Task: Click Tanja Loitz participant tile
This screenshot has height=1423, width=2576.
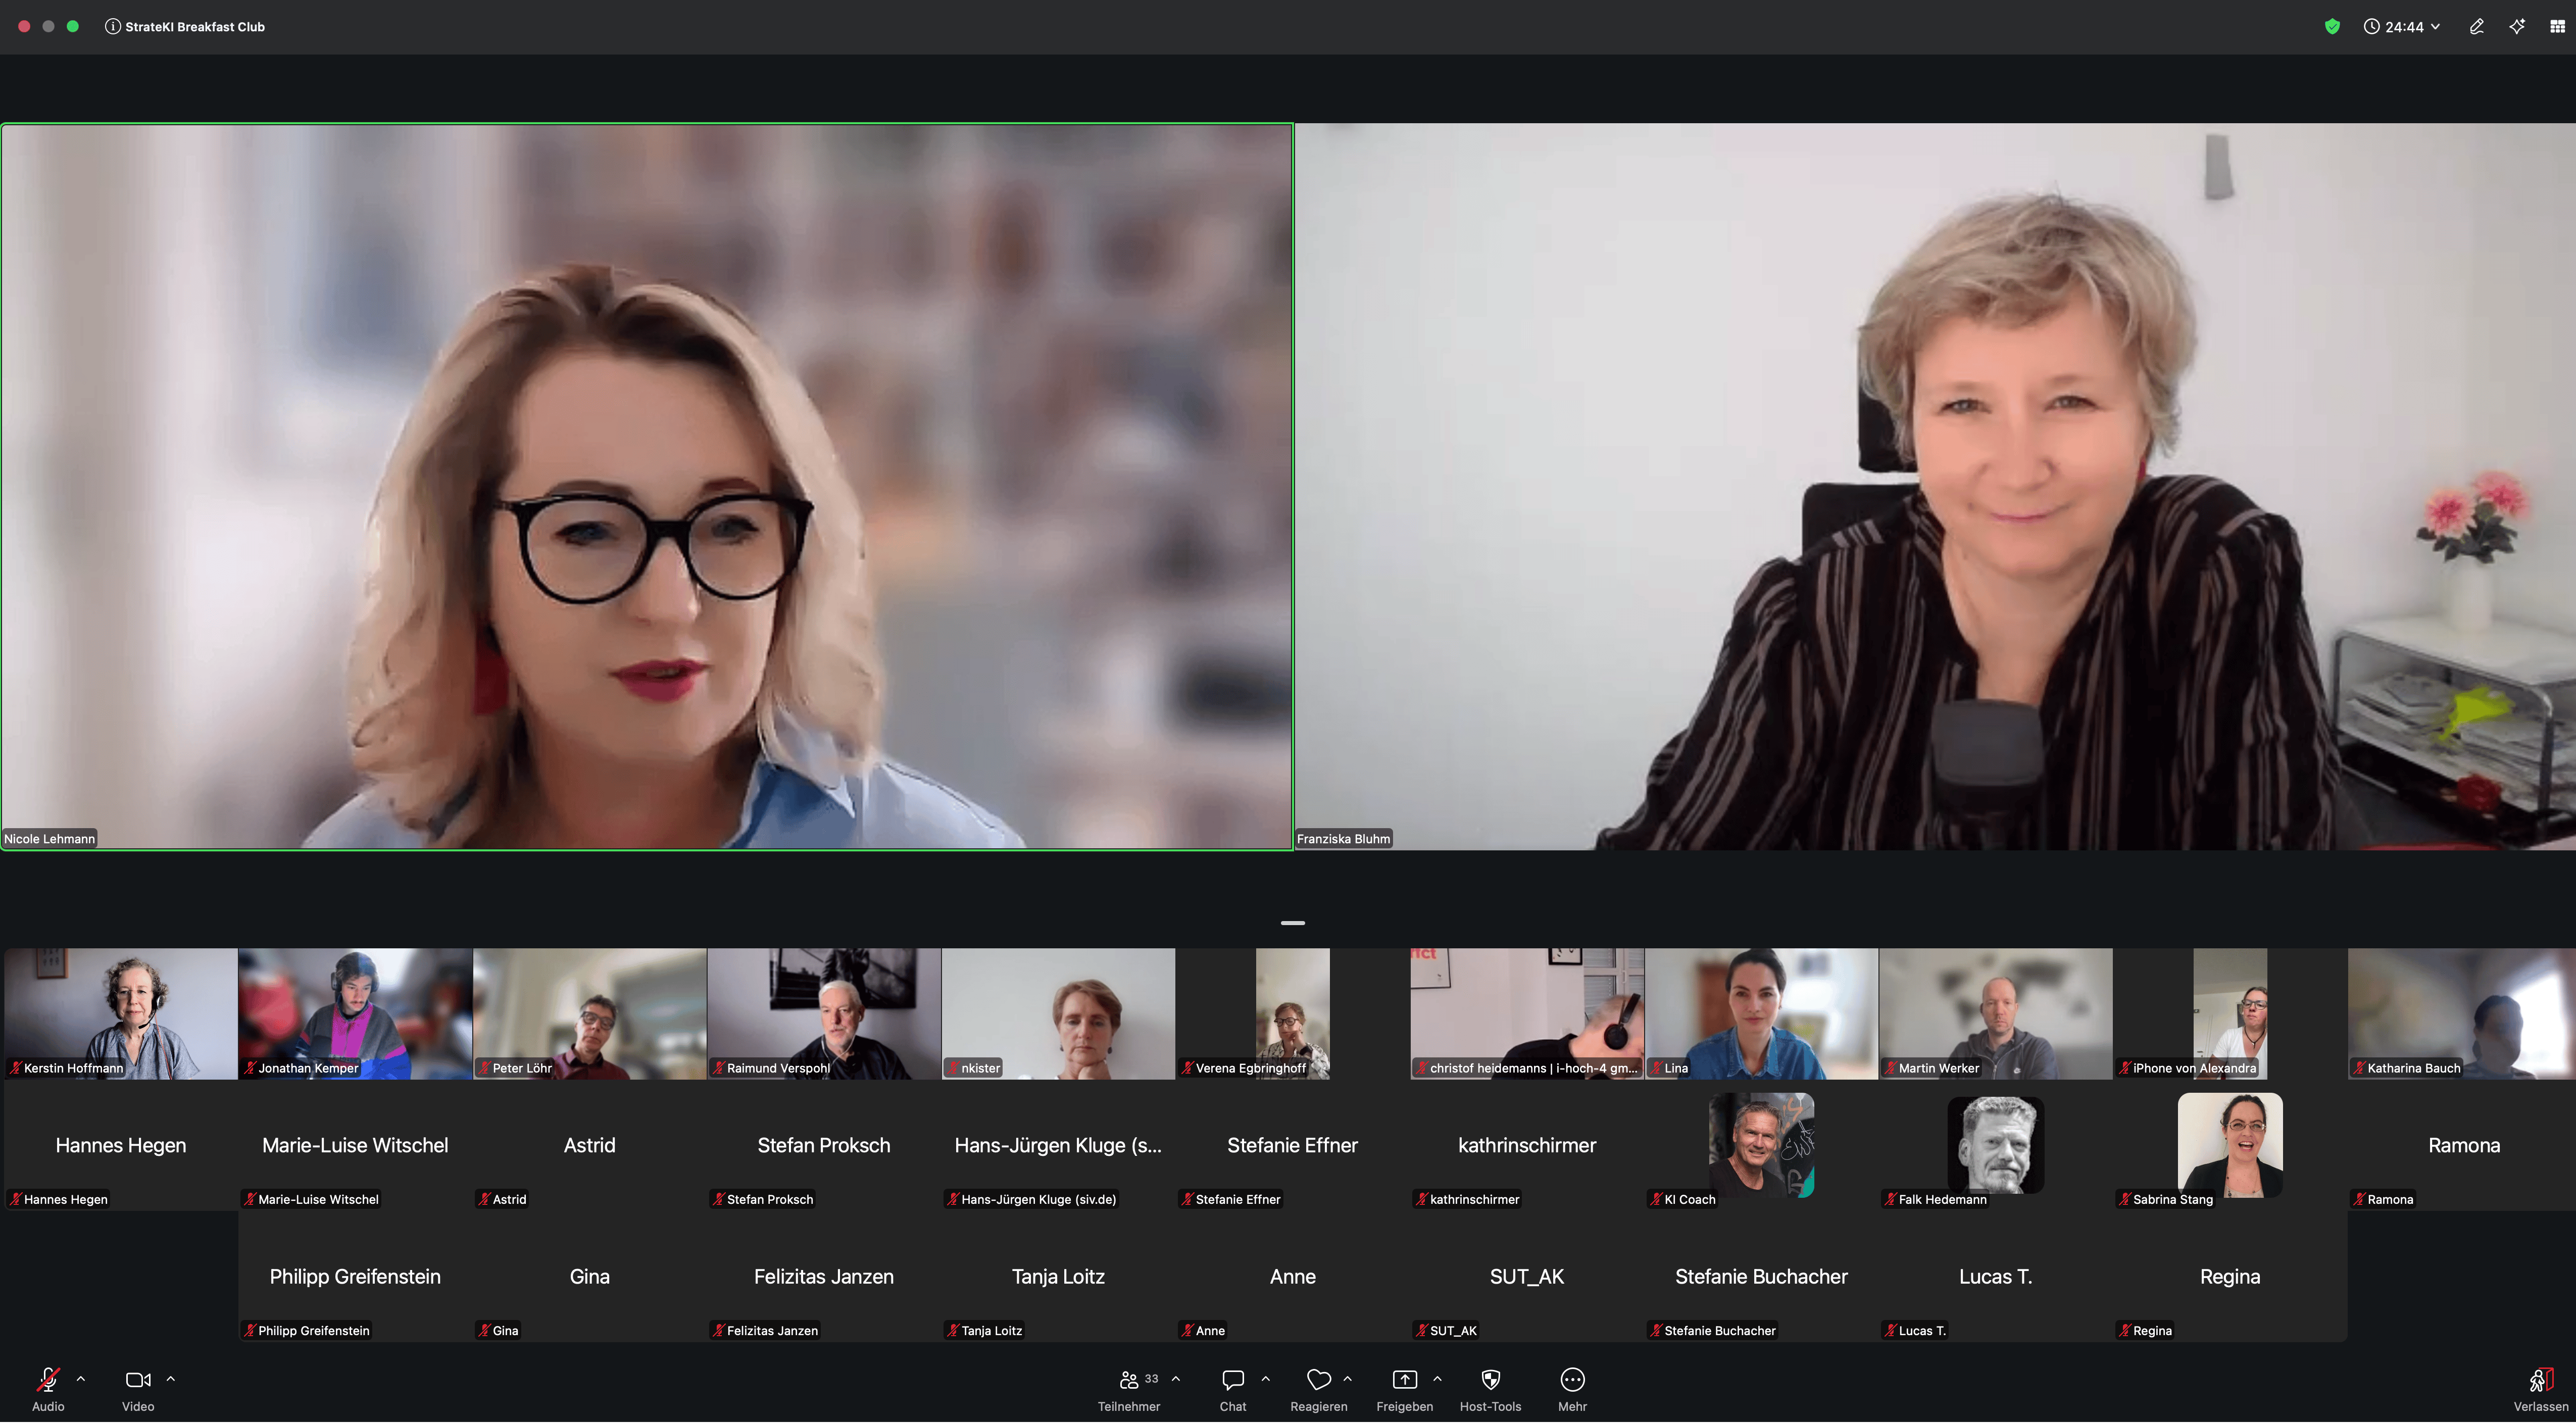Action: [x=1058, y=1277]
